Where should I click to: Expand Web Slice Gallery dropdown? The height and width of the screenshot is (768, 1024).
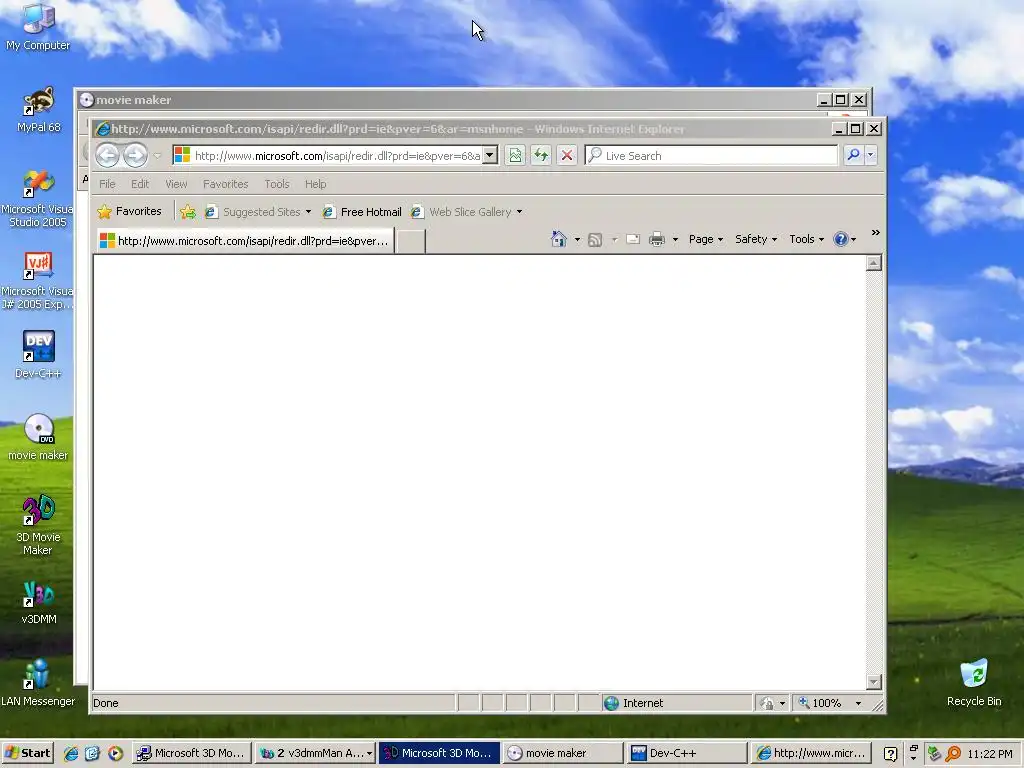tap(520, 212)
